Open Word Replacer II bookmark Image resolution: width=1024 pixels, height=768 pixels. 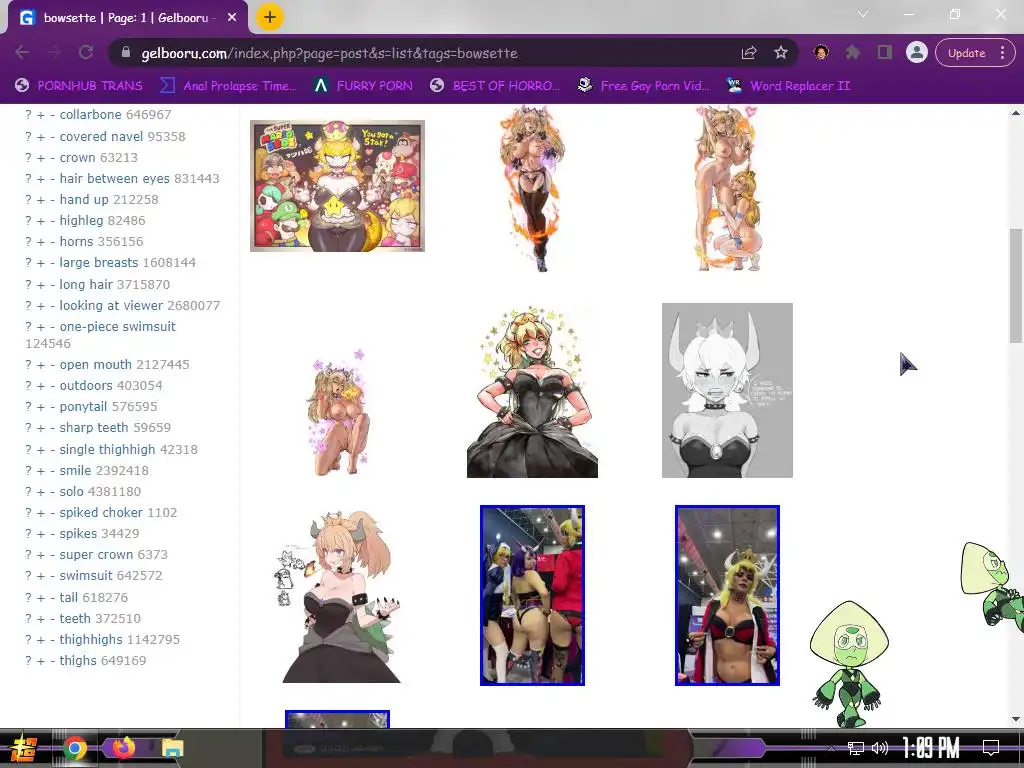788,86
